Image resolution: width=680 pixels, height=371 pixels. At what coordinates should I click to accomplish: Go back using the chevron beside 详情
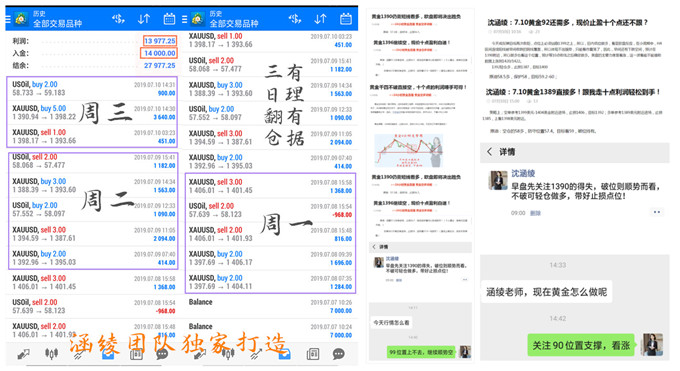click(489, 151)
